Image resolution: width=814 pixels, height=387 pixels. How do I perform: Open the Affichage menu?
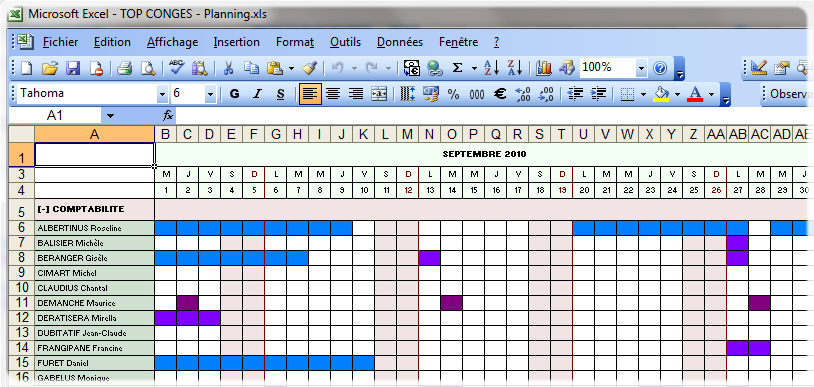pos(172,42)
